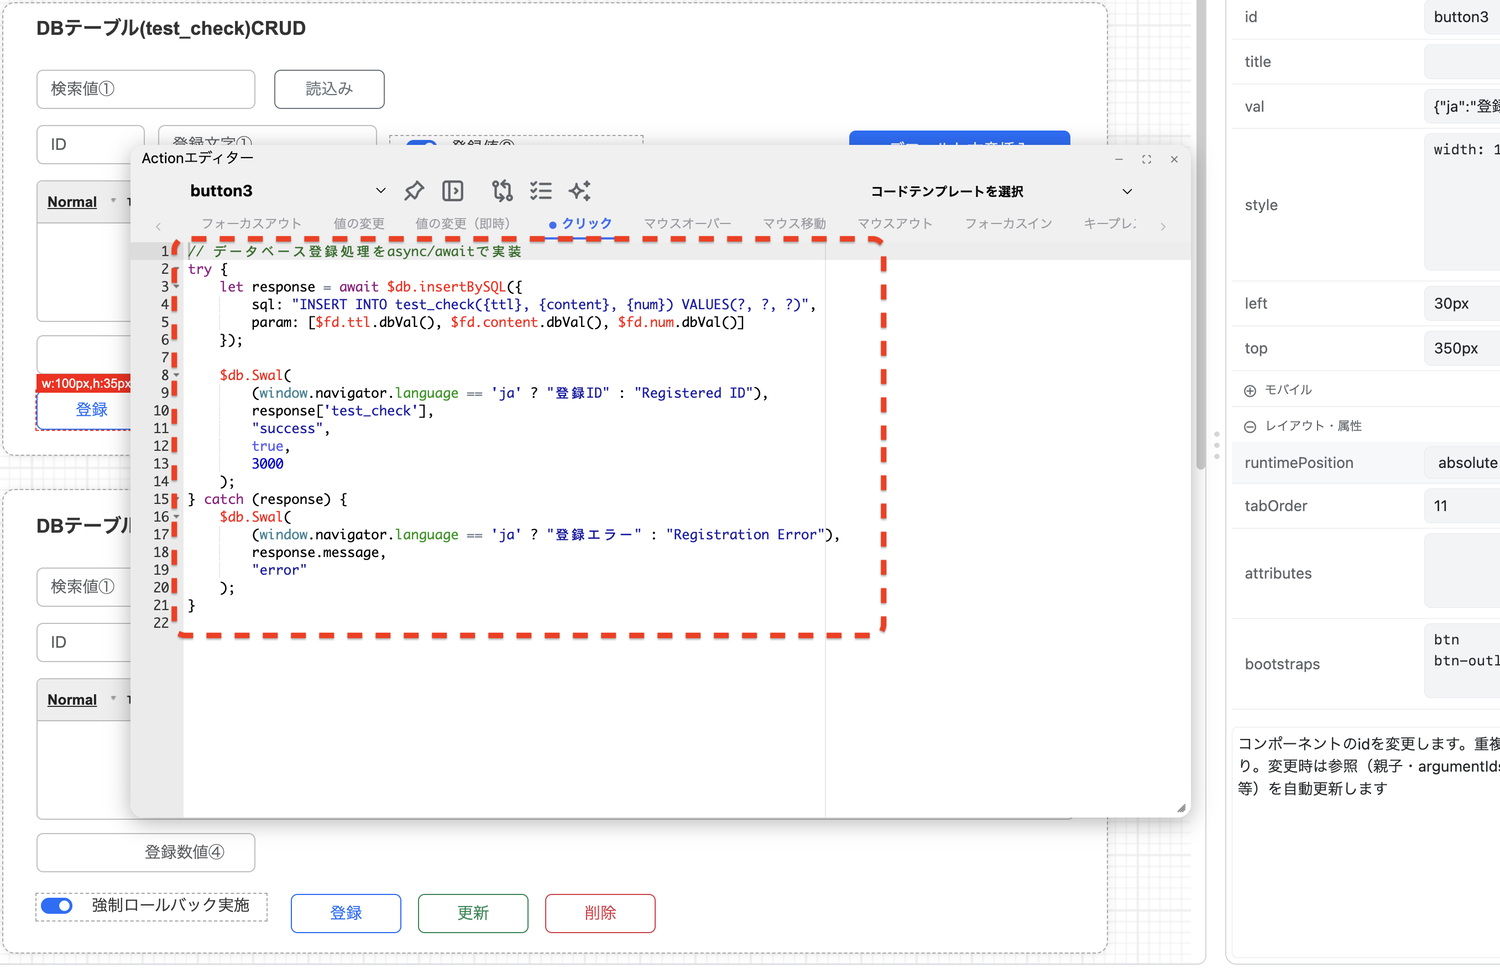
Task: Edit the runtimePosition value absolute
Action: 1462,463
